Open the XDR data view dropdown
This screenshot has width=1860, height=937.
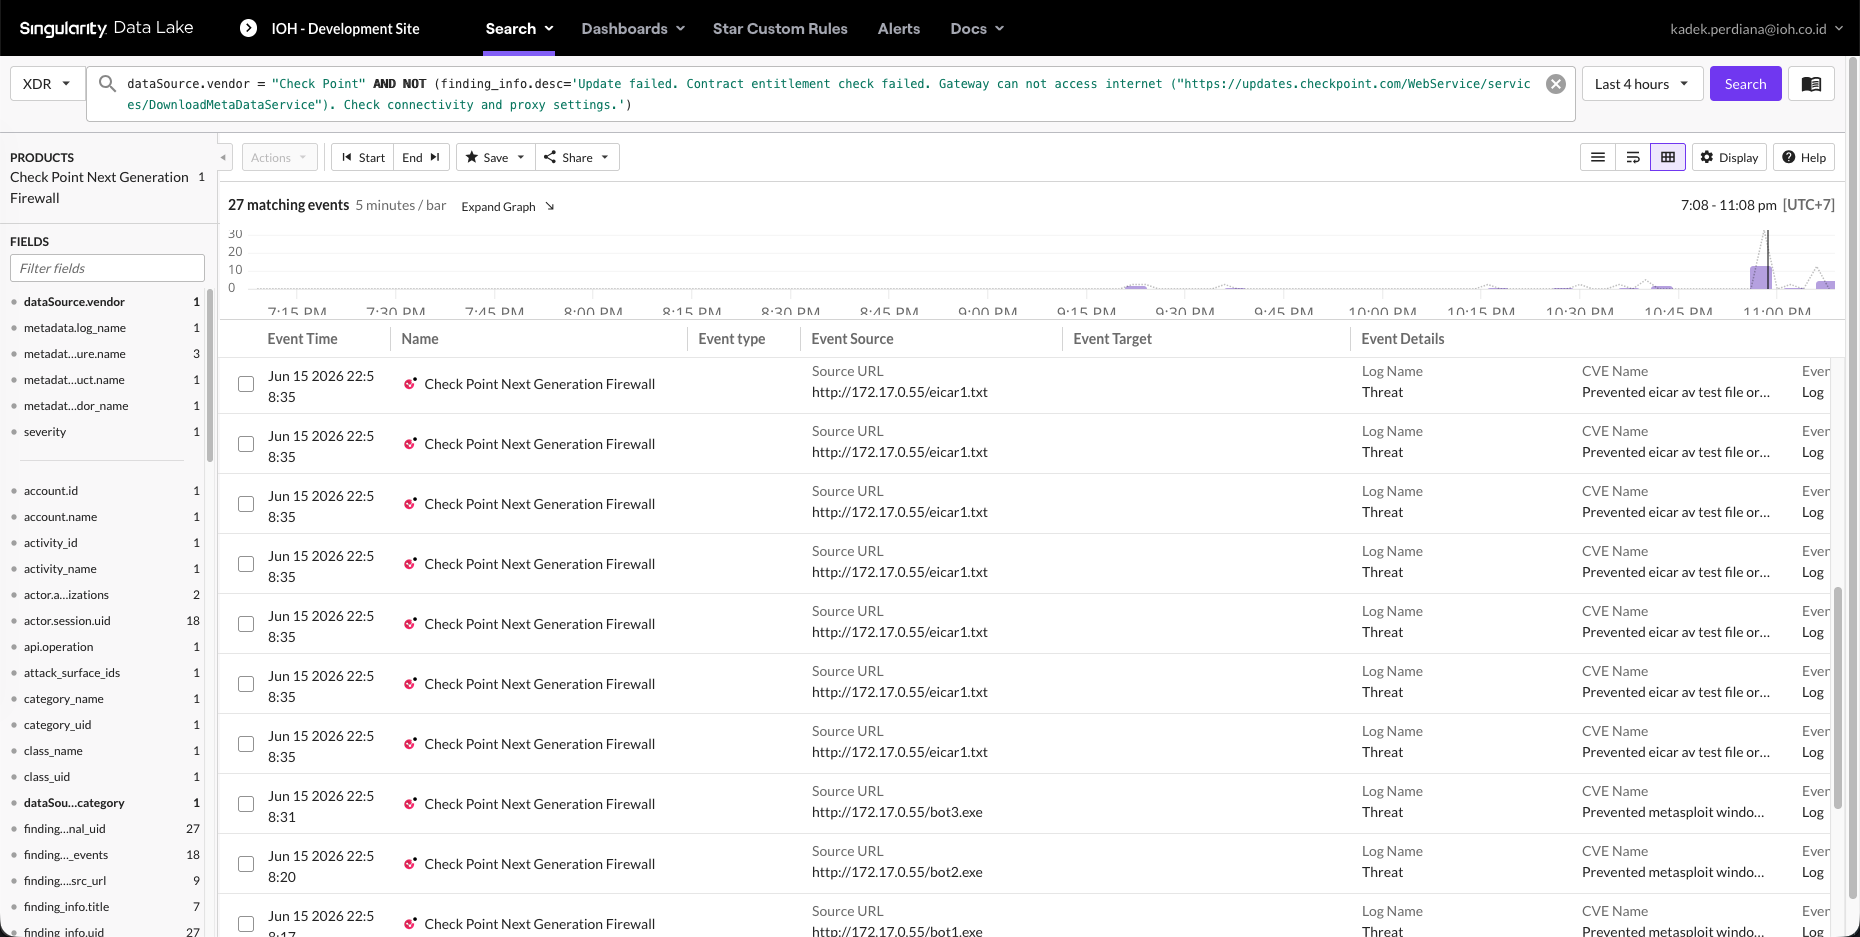pos(46,84)
